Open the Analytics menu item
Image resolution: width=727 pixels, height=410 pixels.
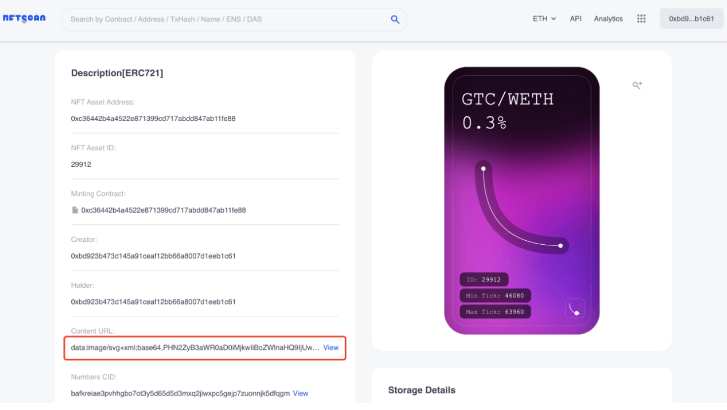click(x=608, y=19)
